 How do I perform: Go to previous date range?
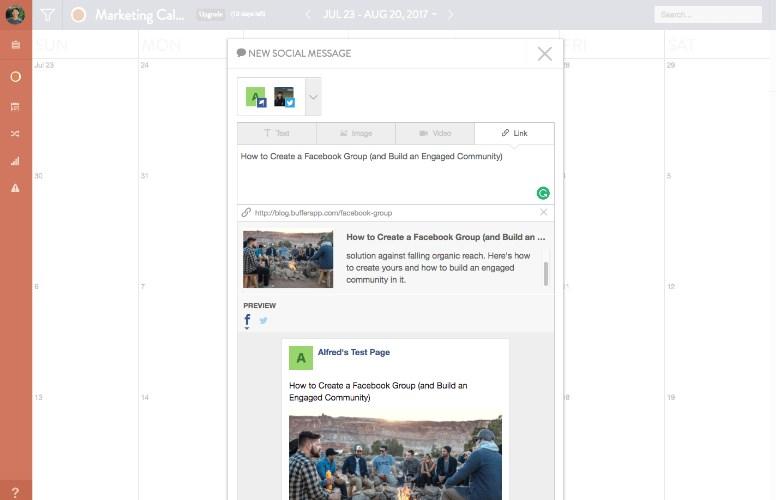308,14
